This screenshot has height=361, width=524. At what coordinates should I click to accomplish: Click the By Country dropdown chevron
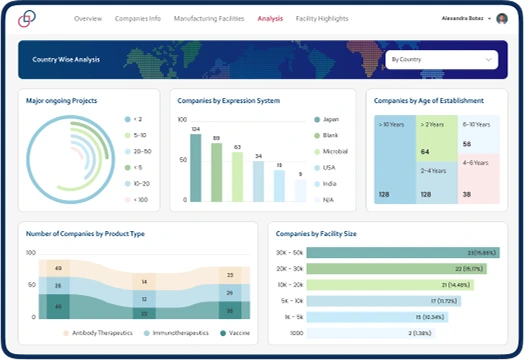click(488, 59)
